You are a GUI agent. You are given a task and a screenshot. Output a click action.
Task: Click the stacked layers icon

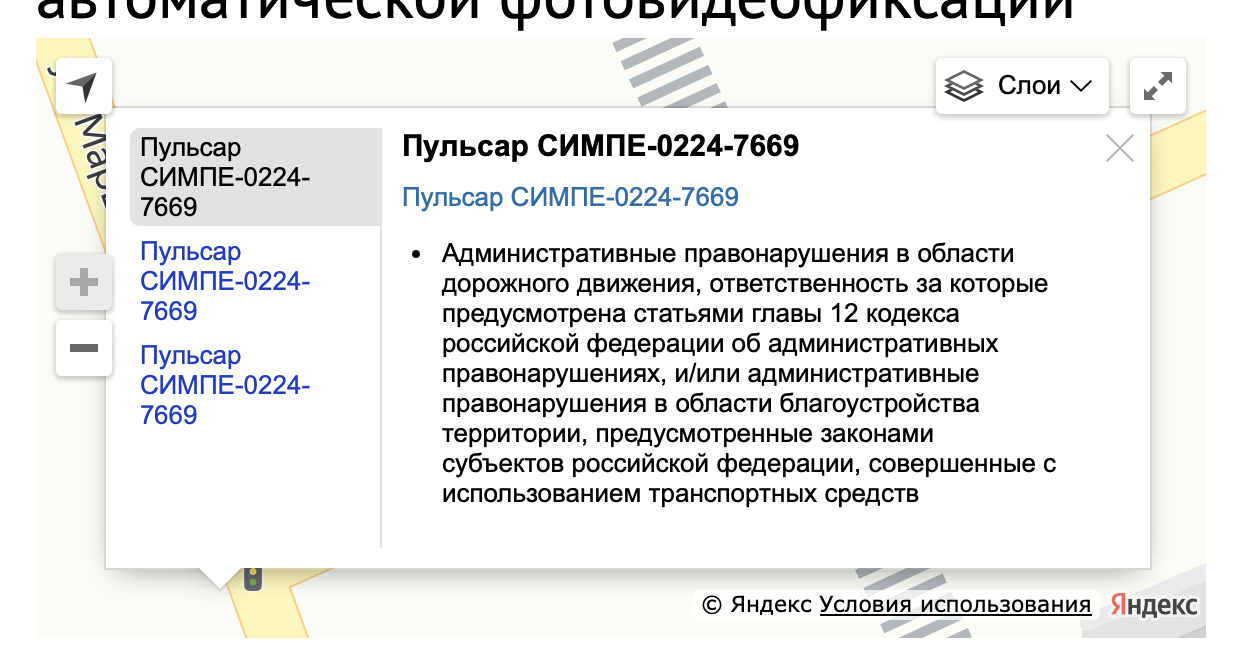coord(964,87)
